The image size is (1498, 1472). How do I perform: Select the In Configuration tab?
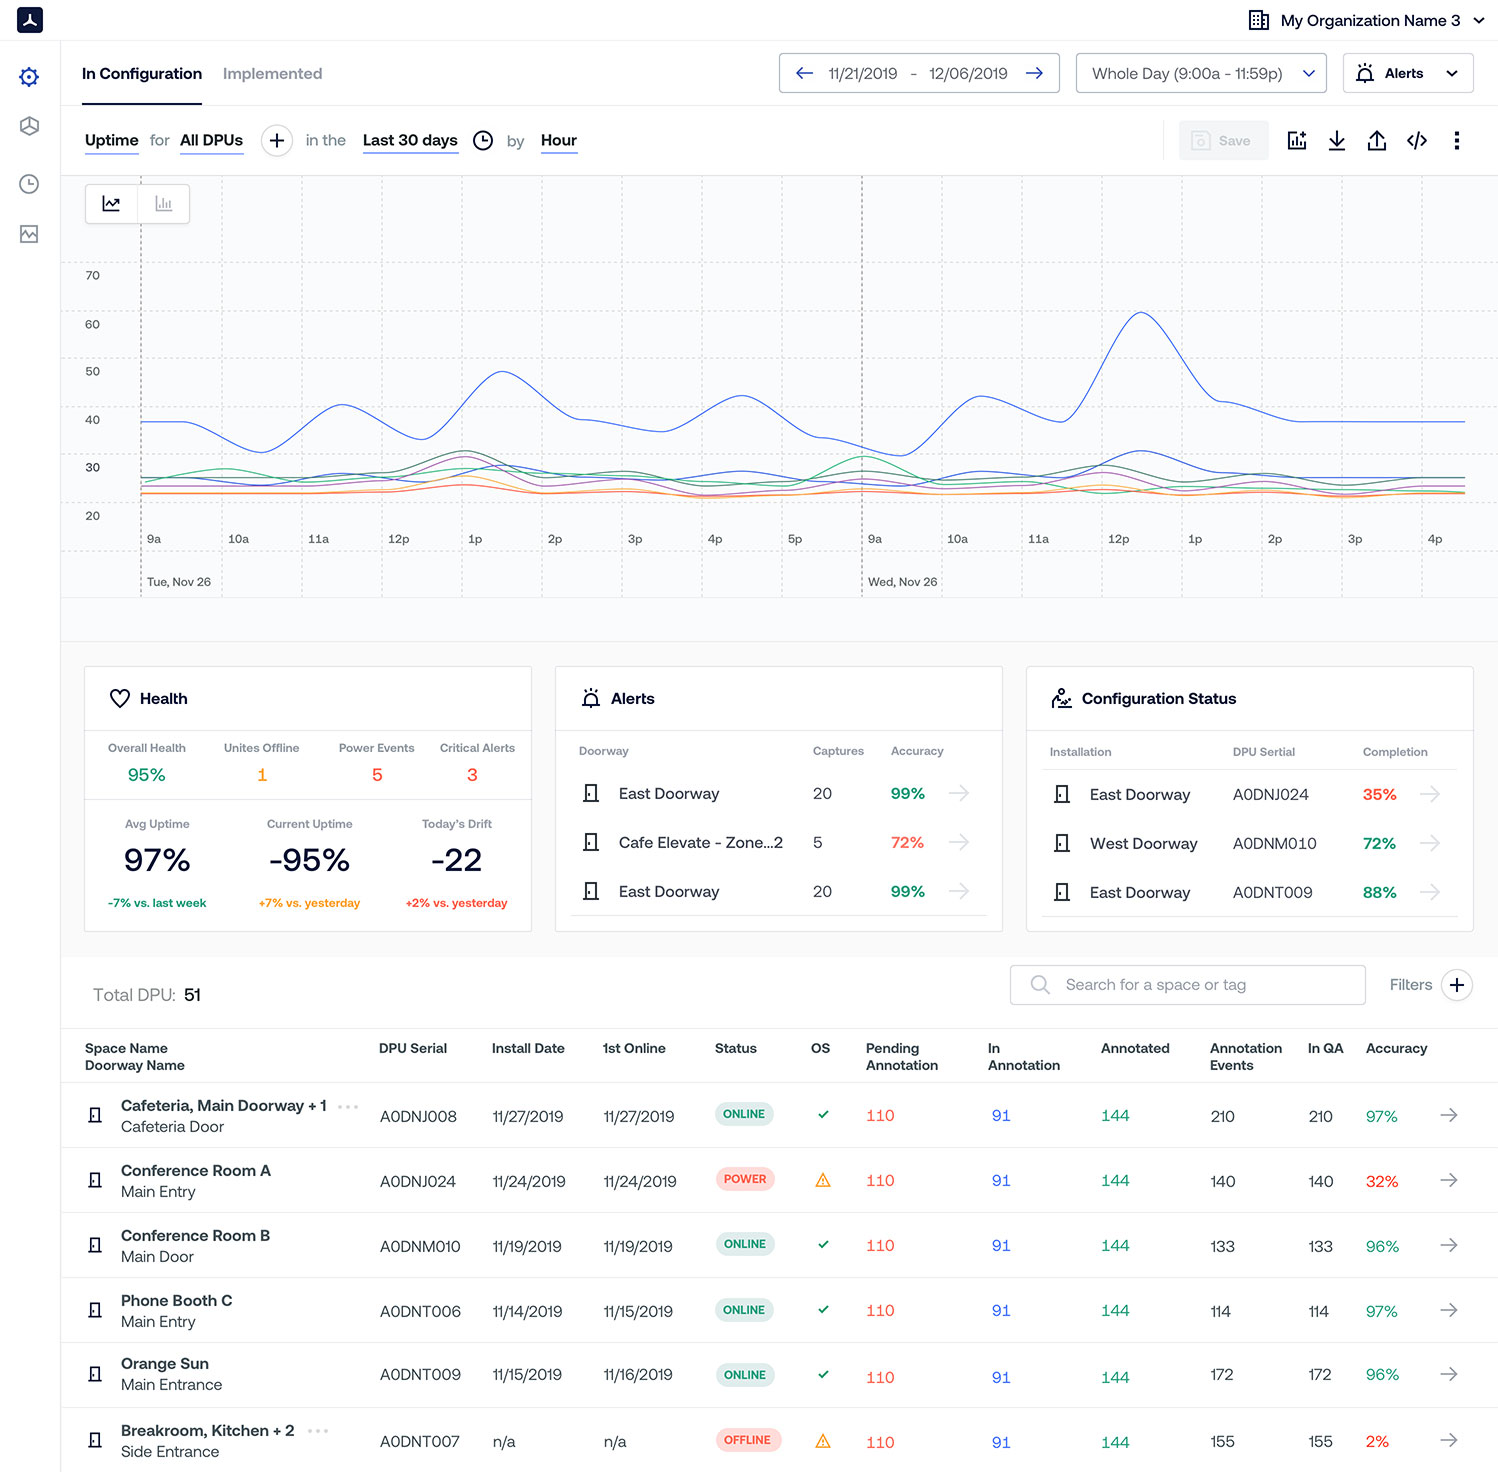pyautogui.click(x=142, y=74)
